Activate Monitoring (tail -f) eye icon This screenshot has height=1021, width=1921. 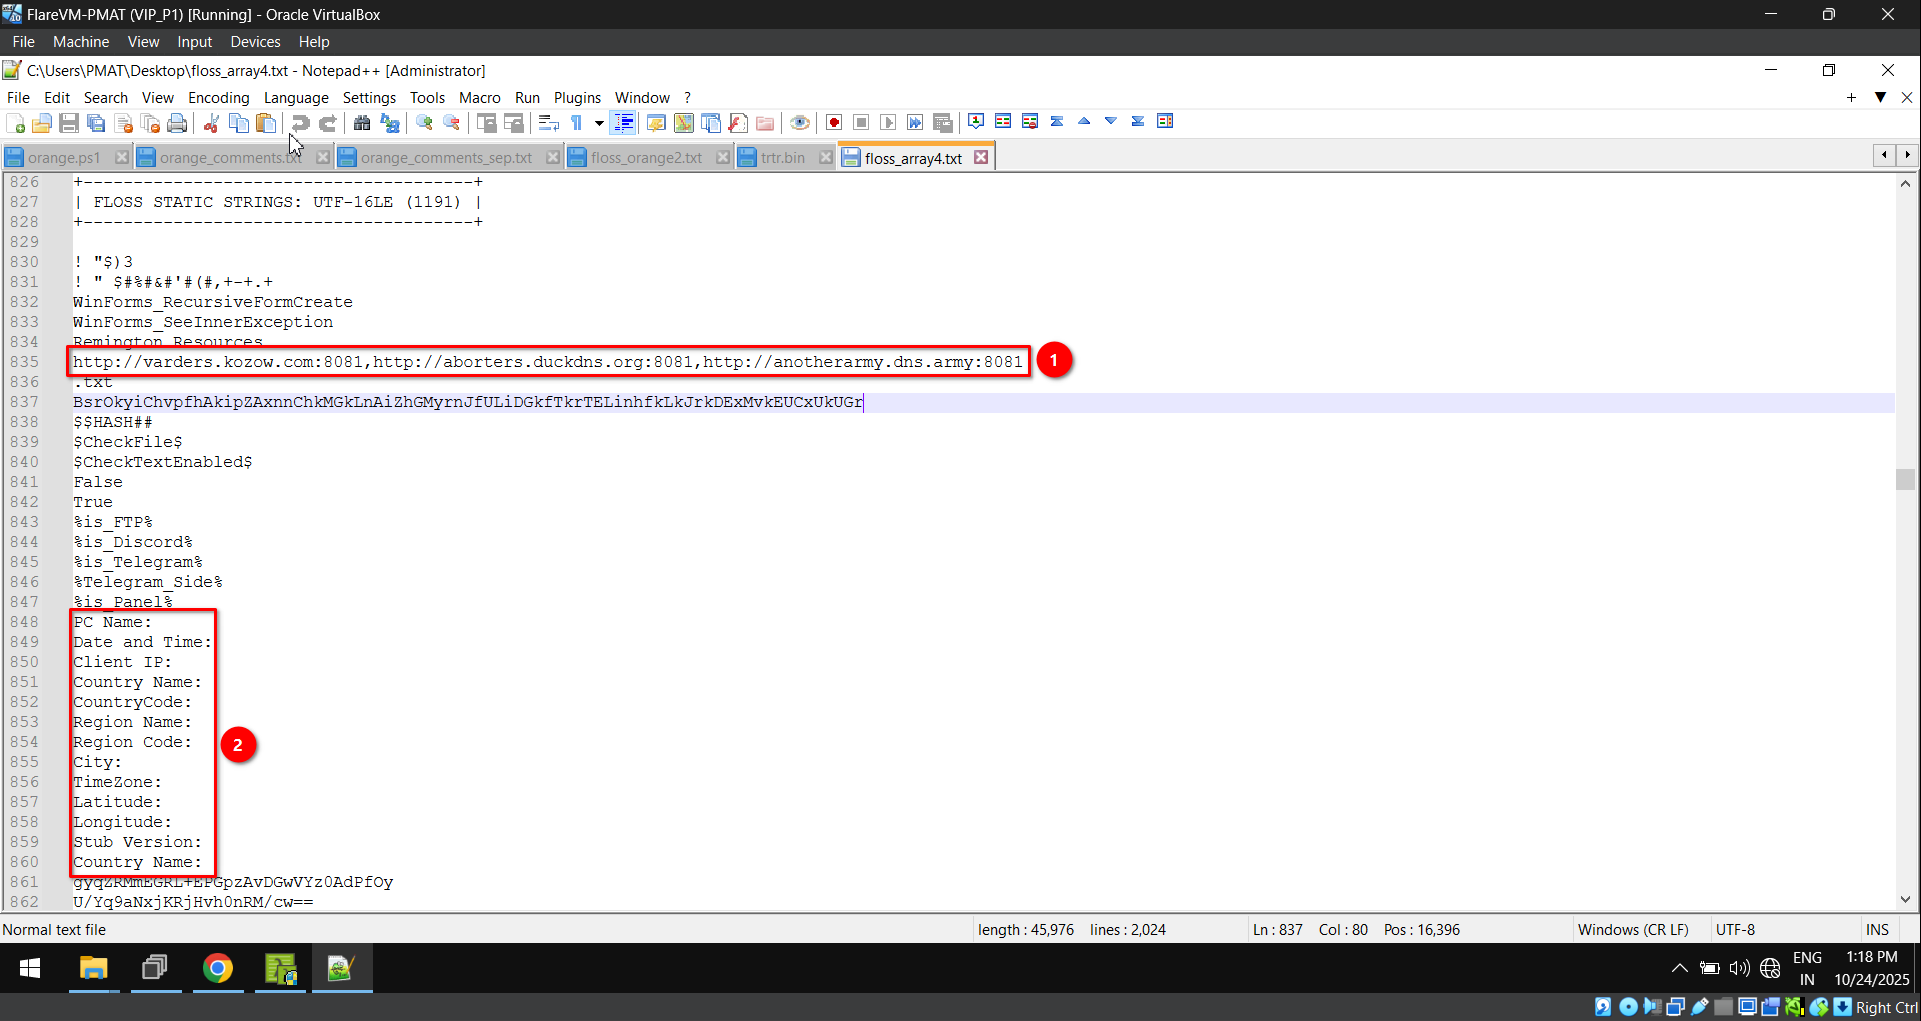click(800, 122)
